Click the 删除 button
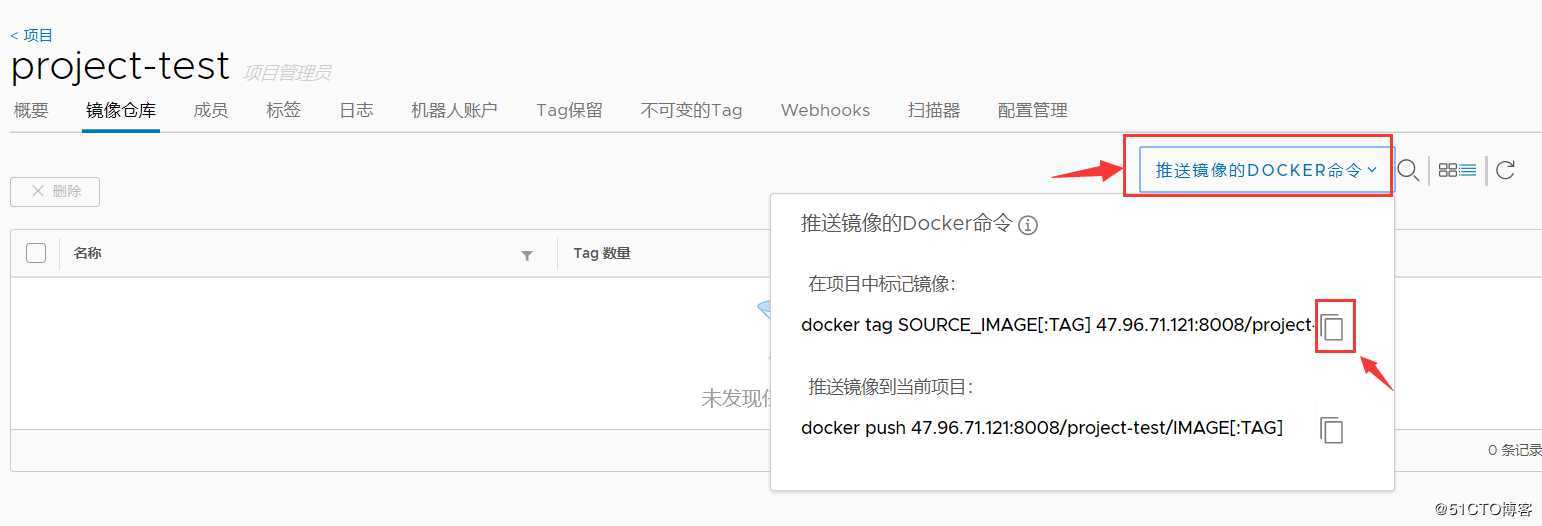This screenshot has height=526, width=1542. point(55,191)
